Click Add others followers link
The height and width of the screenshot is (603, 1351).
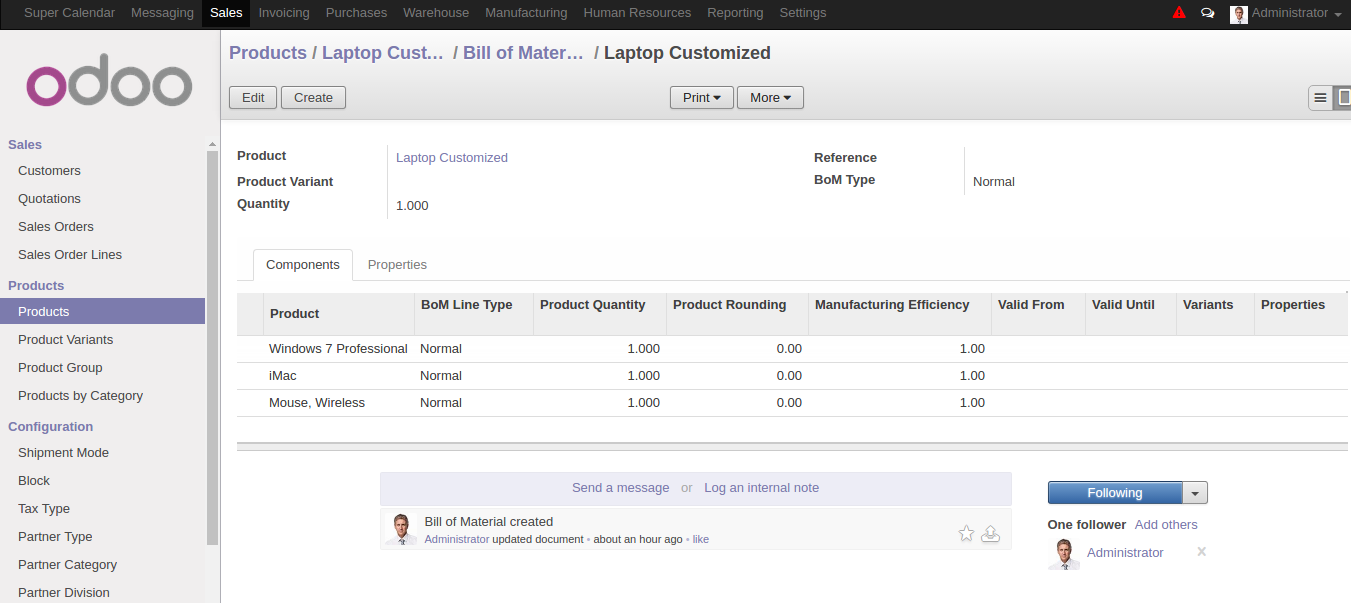coord(1166,525)
